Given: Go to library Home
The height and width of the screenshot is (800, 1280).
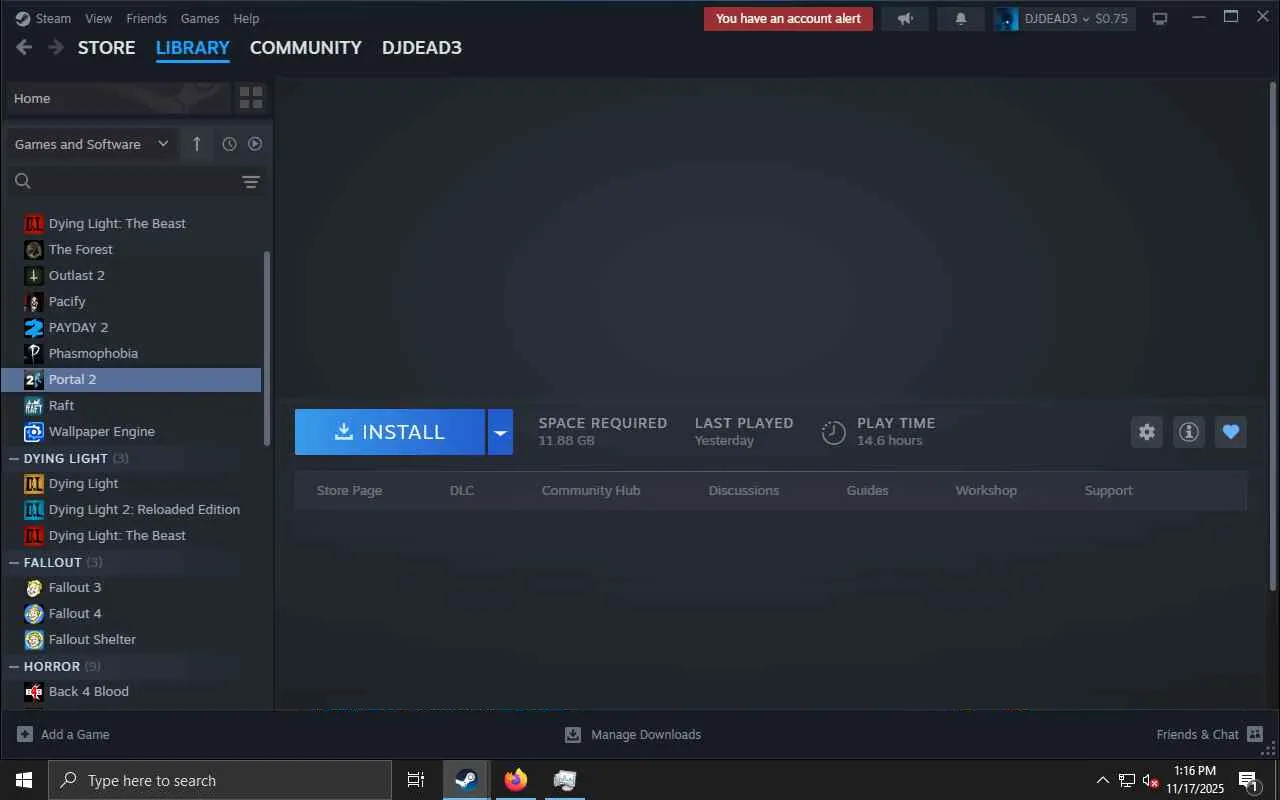Looking at the screenshot, I should [x=118, y=98].
